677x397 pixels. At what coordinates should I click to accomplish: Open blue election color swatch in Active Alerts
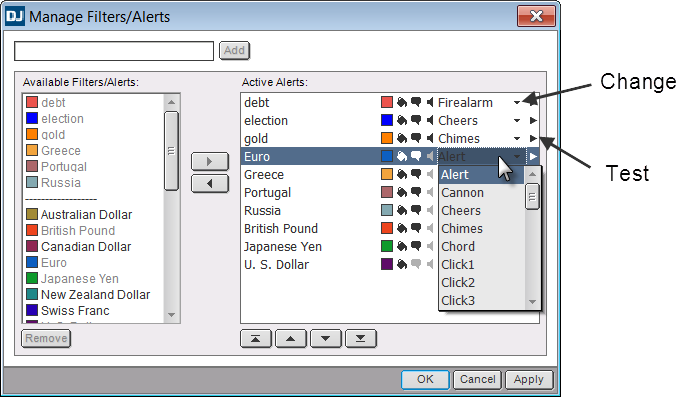pyautogui.click(x=387, y=120)
